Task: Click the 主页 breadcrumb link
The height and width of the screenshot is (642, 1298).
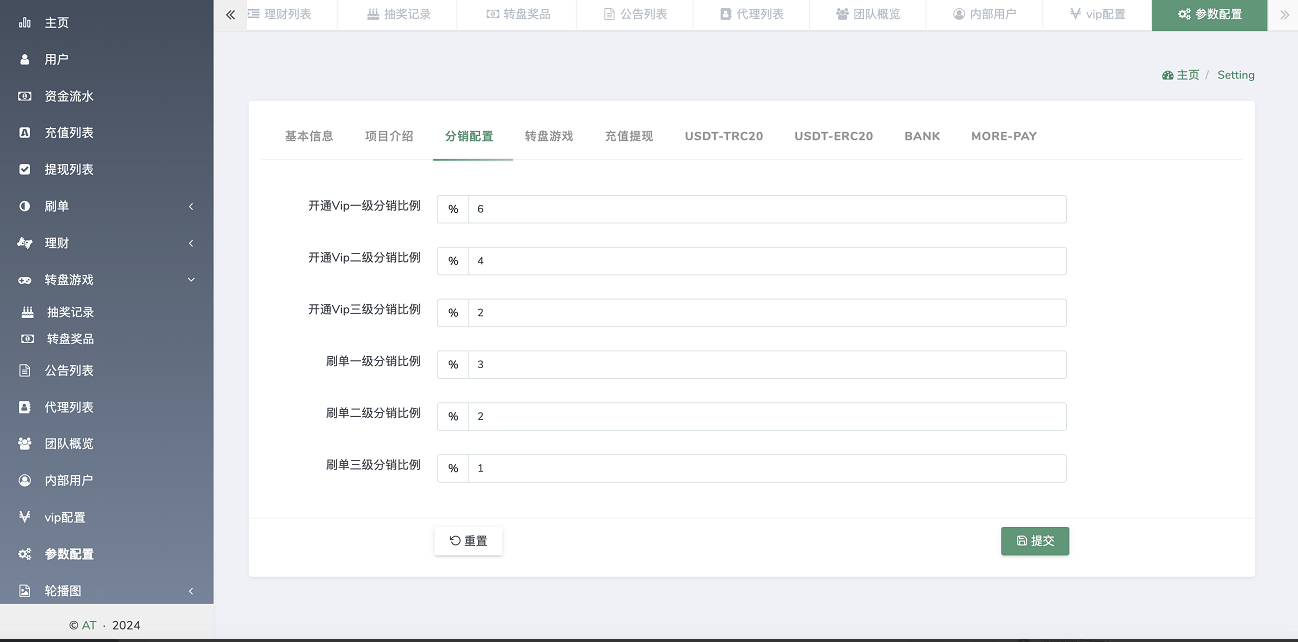Action: pyautogui.click(x=1187, y=75)
